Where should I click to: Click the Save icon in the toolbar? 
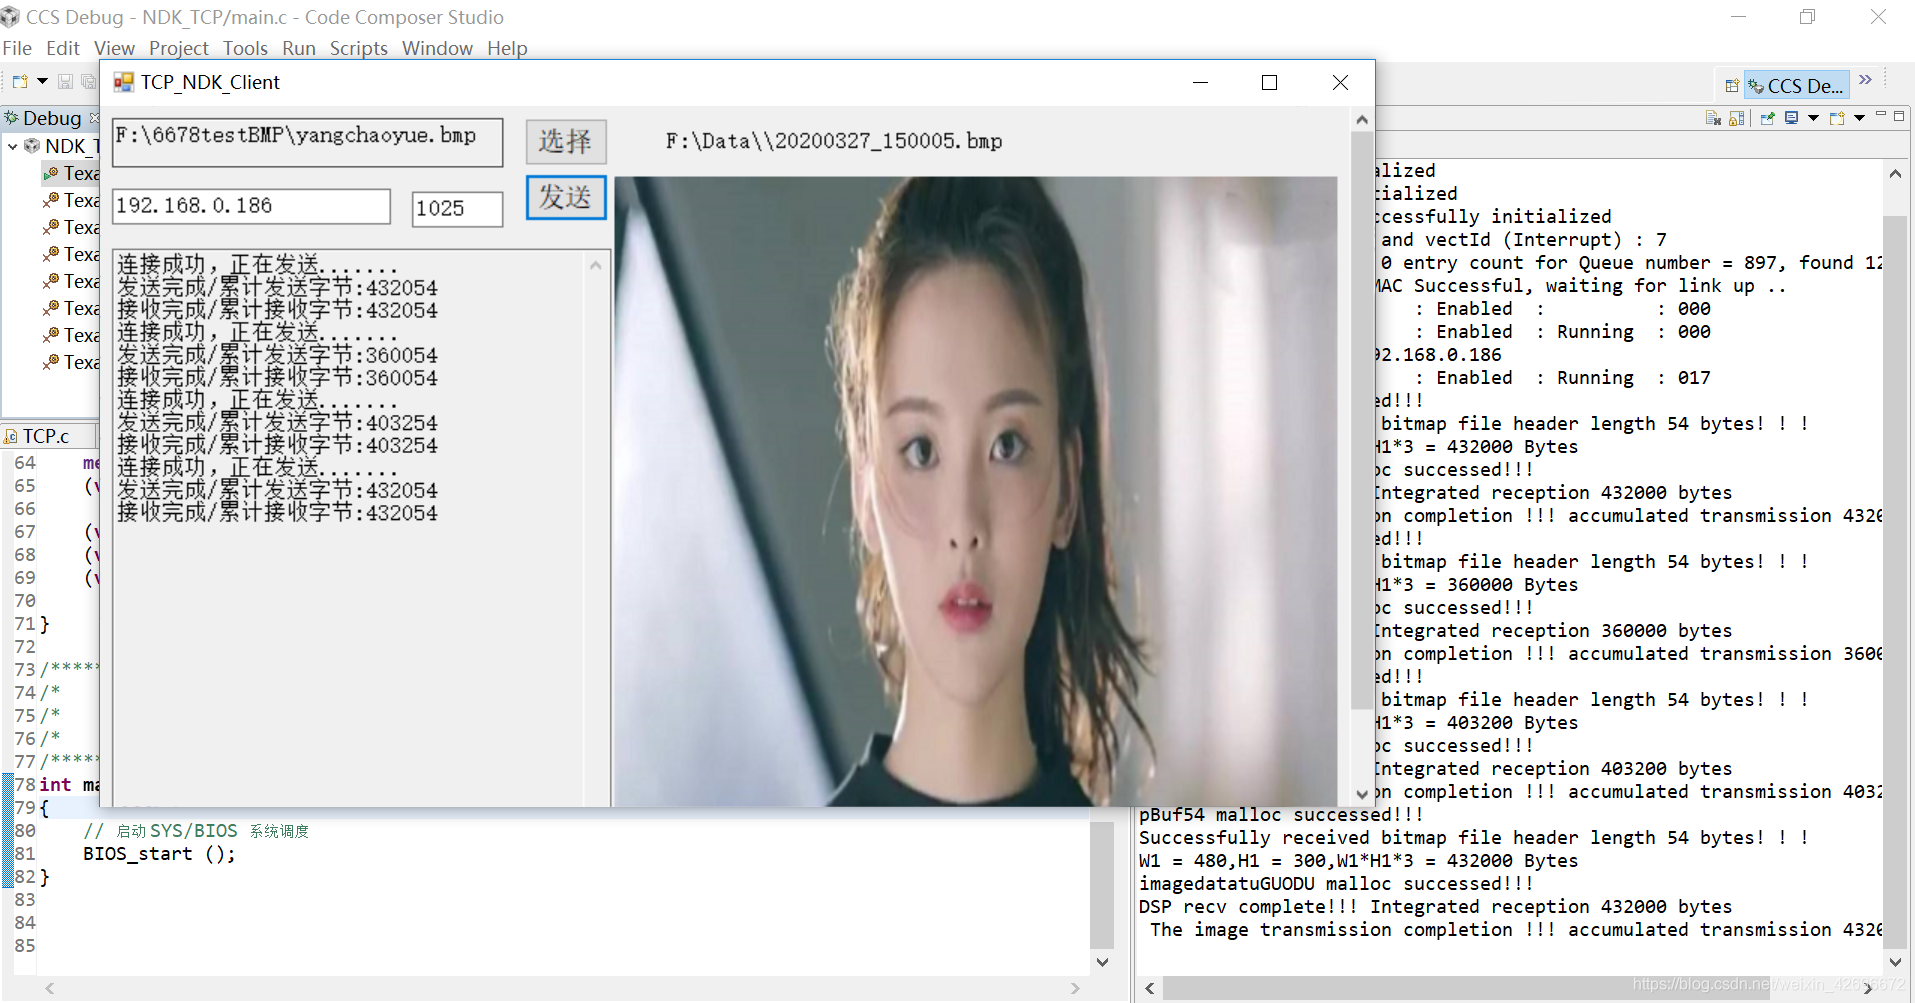coord(65,82)
